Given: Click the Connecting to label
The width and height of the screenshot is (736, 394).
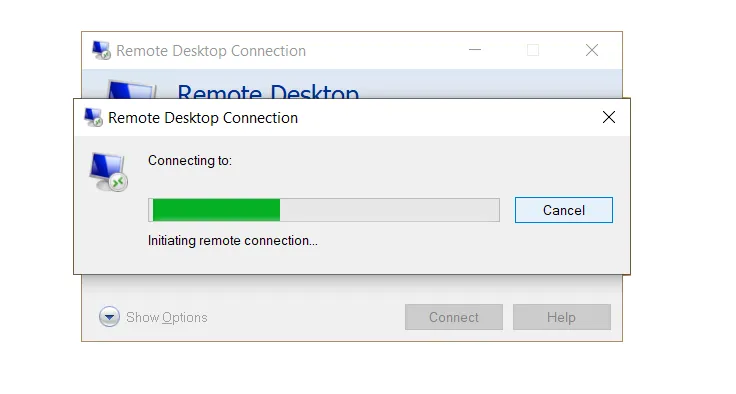Looking at the screenshot, I should click(190, 161).
